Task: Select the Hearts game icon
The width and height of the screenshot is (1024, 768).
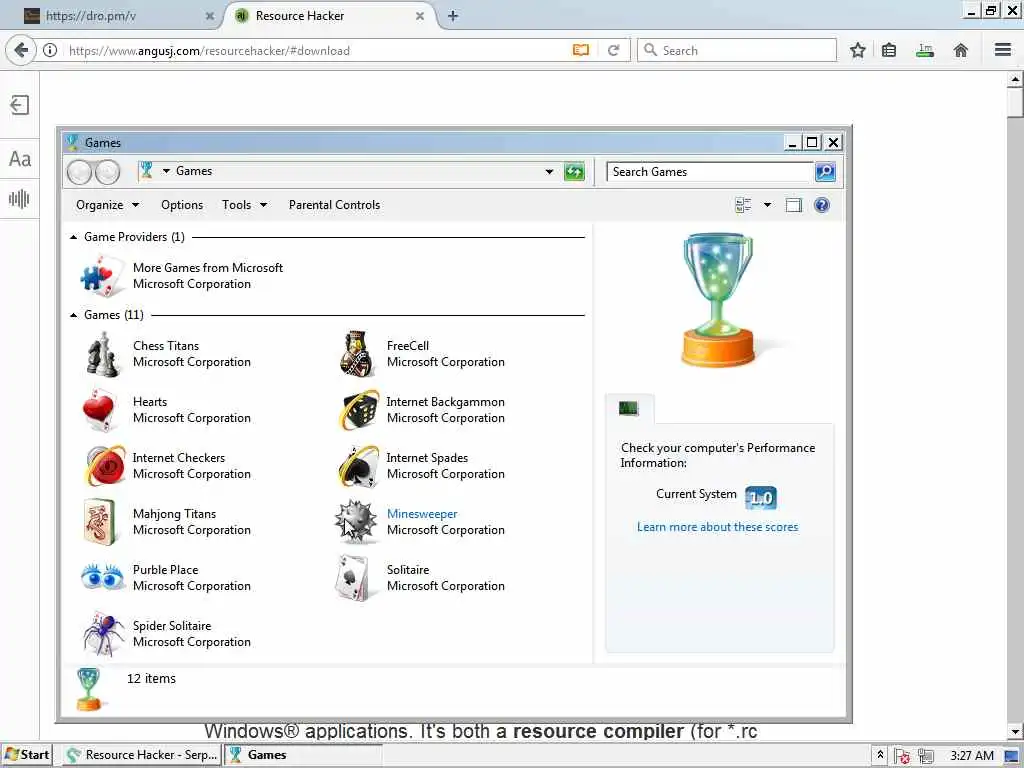Action: 100,410
